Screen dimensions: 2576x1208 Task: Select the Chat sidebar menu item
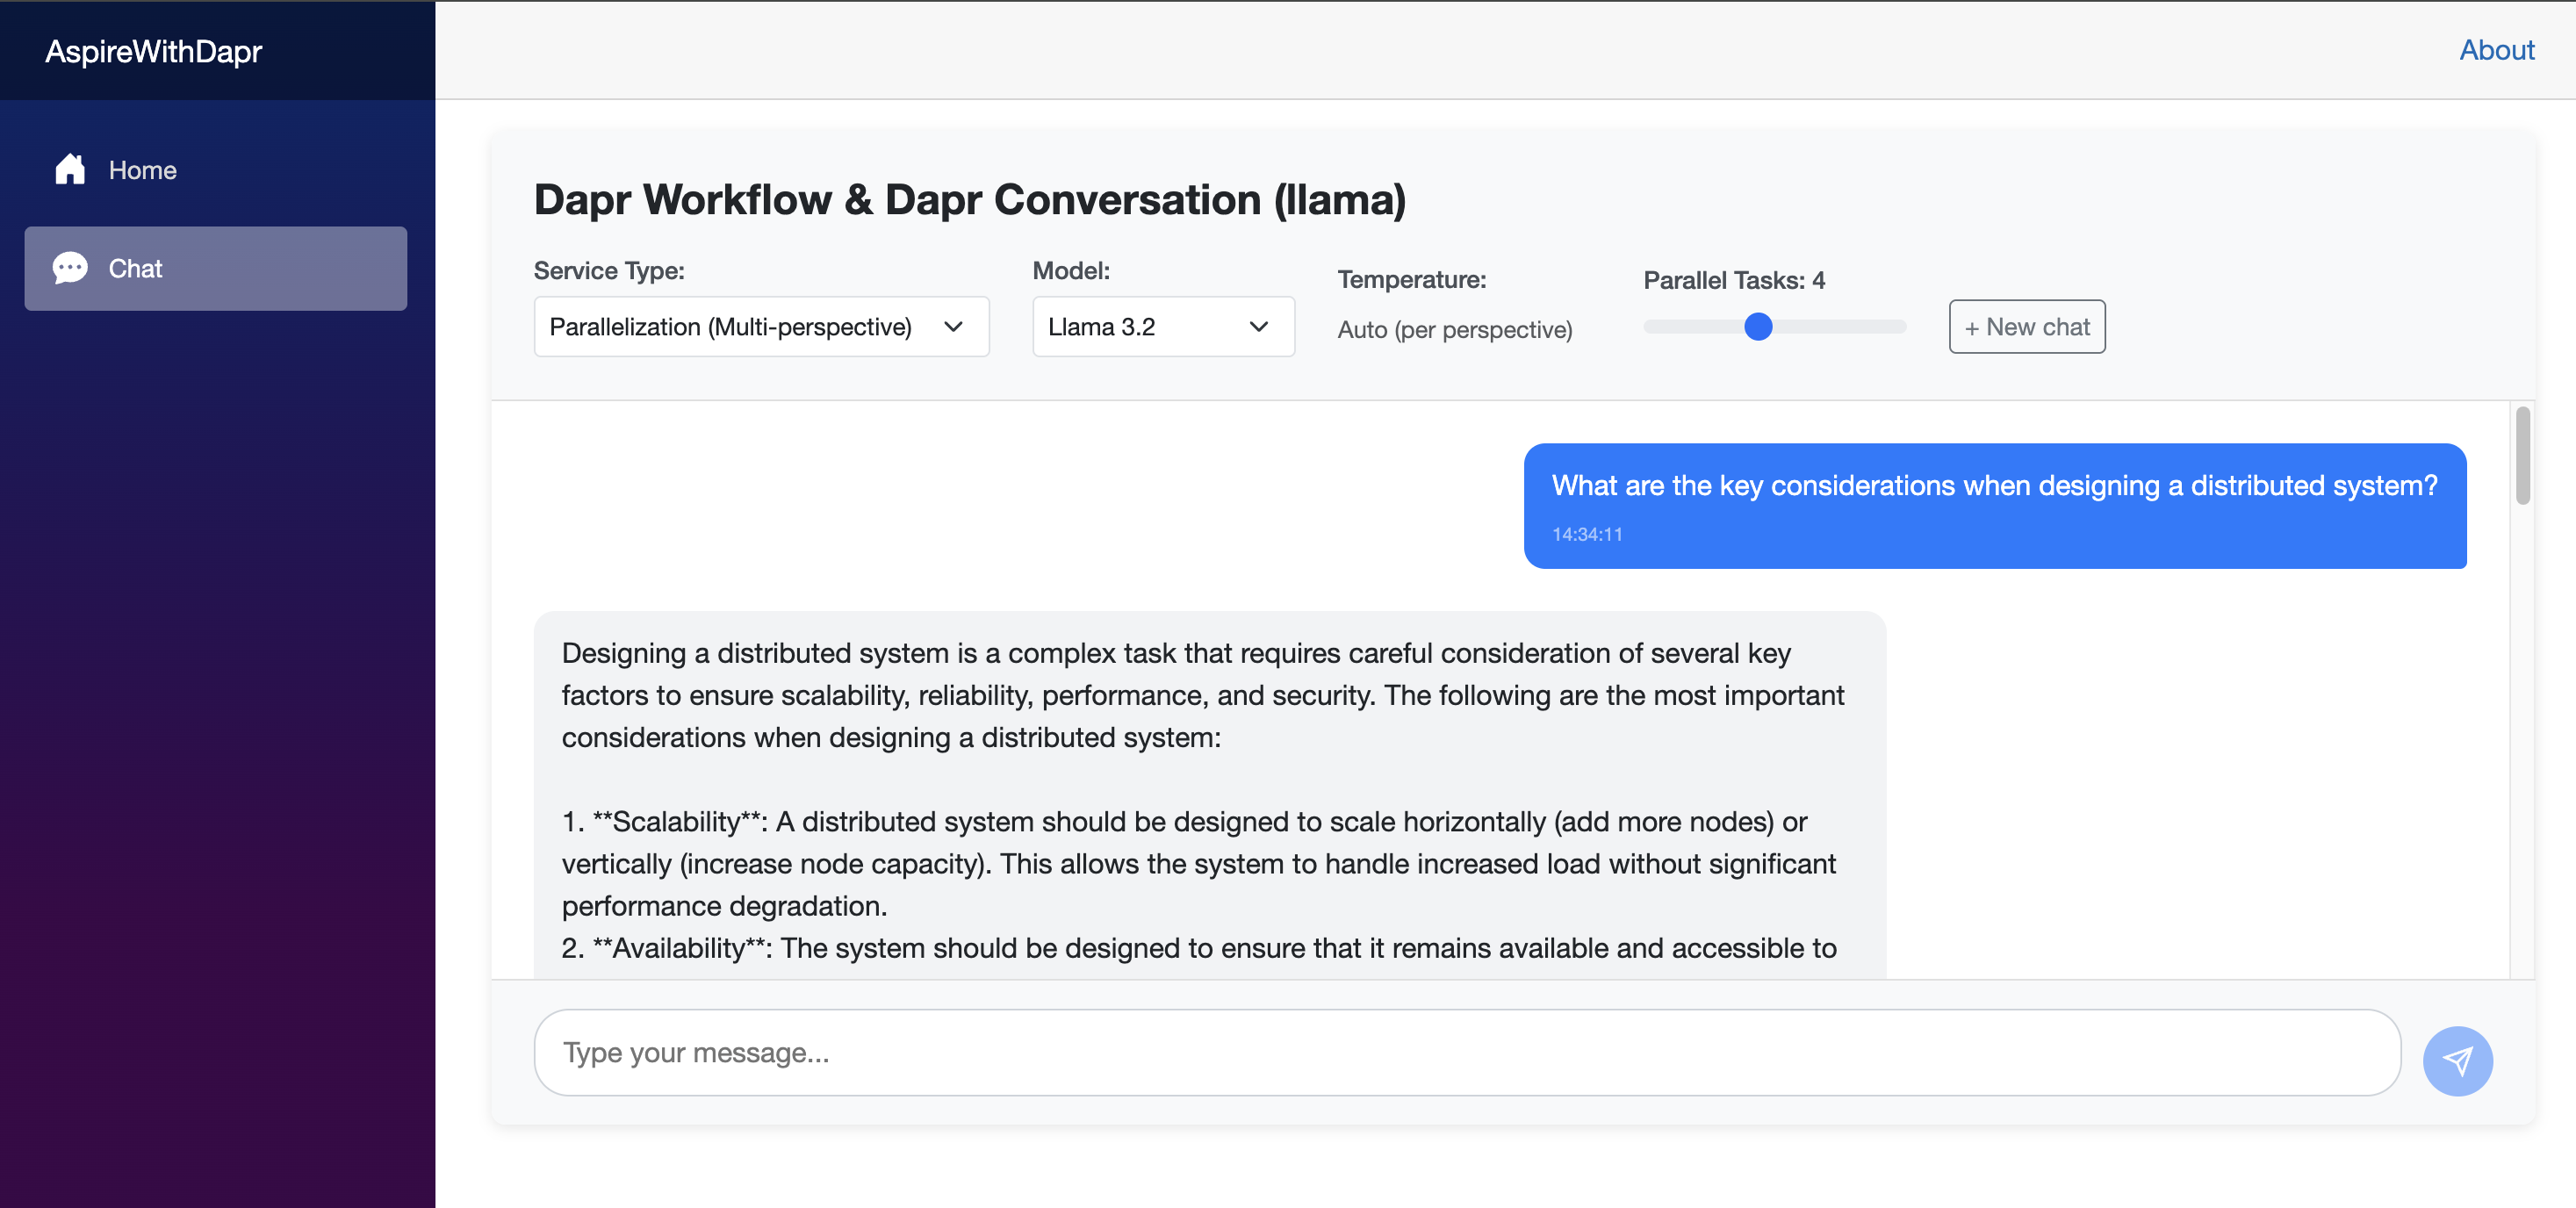(x=215, y=268)
